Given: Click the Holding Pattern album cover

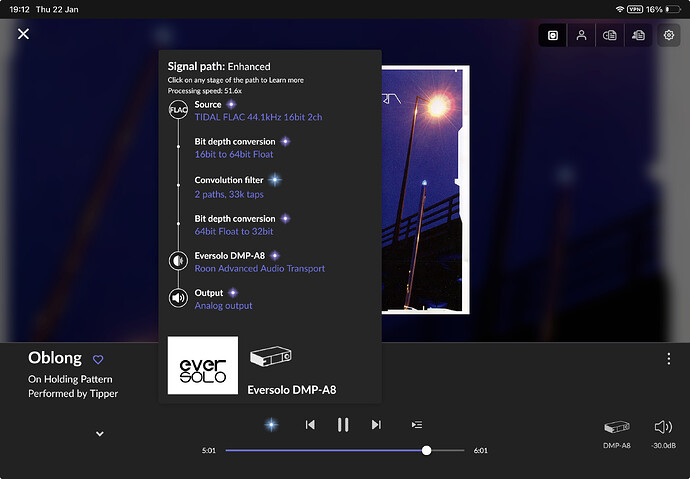Looking at the screenshot, I should [x=425, y=190].
